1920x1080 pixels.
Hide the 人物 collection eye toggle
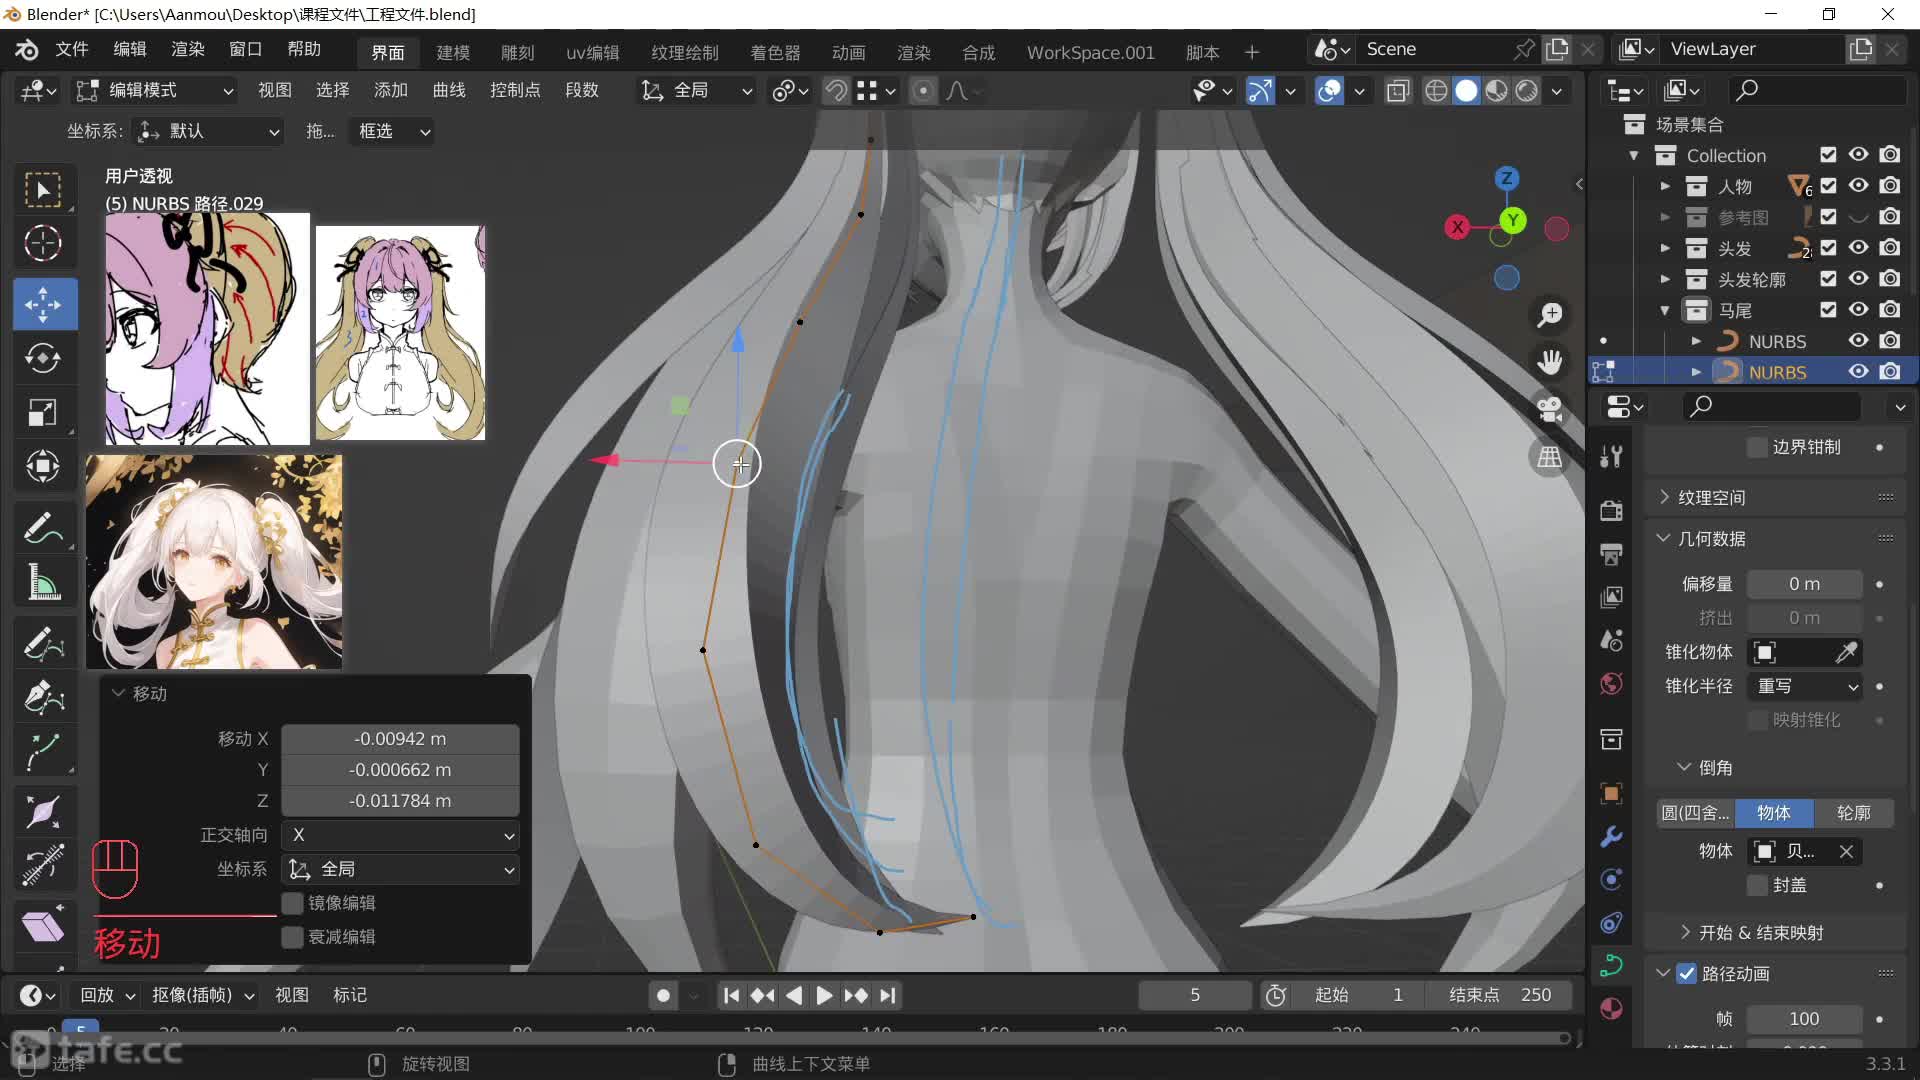[x=1858, y=186]
